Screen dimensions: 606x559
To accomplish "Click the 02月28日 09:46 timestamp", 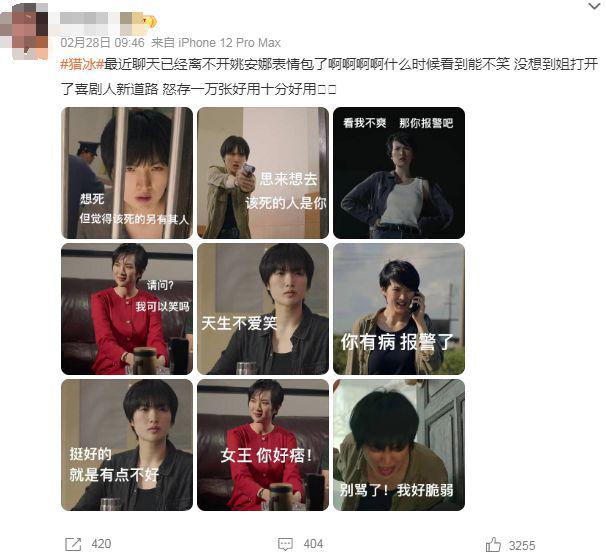I will (102, 43).
